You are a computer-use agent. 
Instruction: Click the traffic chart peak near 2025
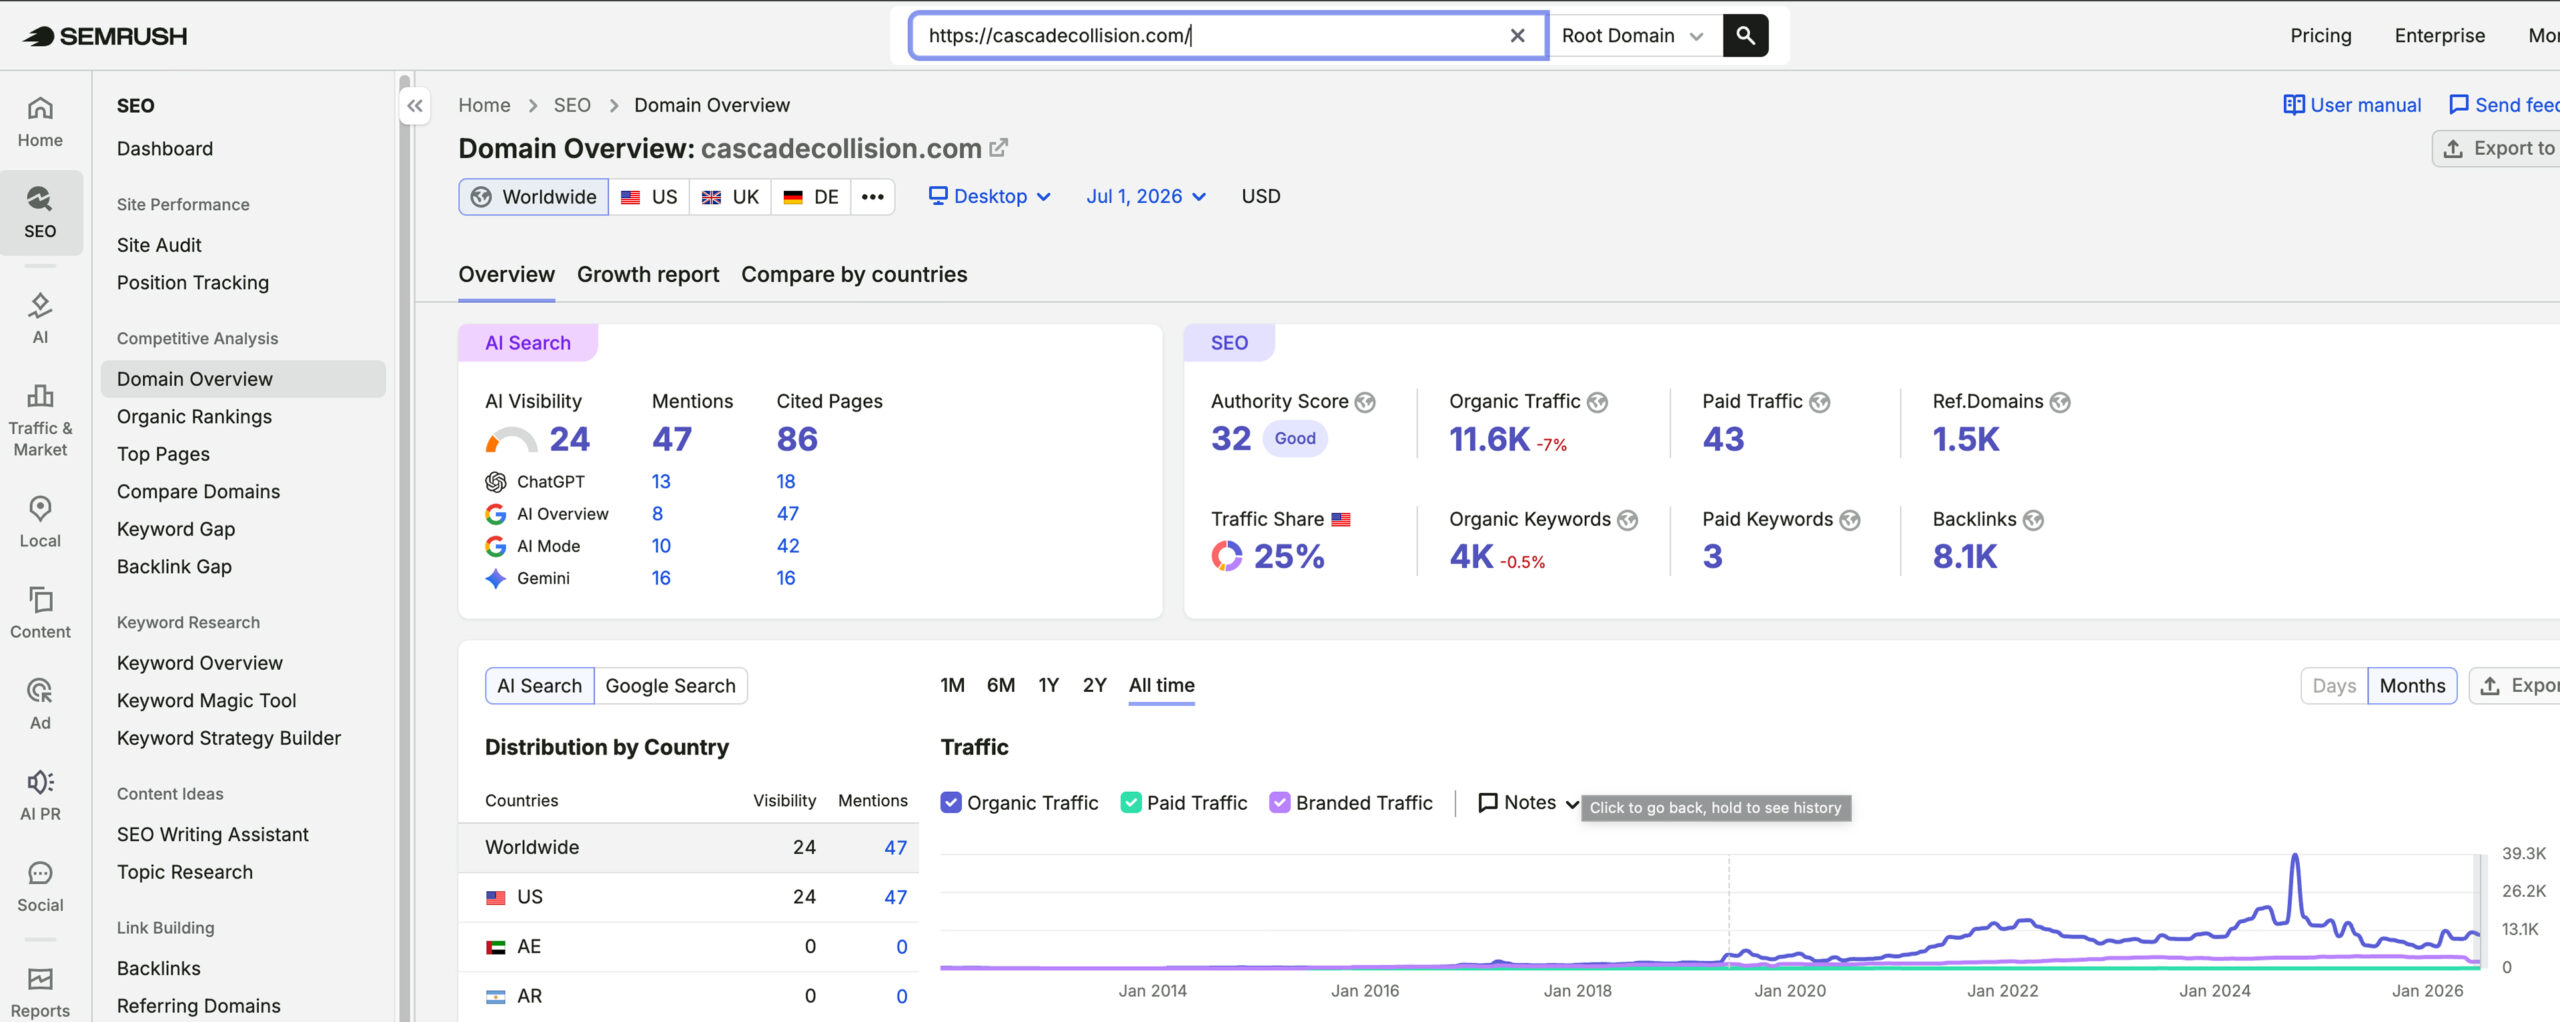point(2295,856)
